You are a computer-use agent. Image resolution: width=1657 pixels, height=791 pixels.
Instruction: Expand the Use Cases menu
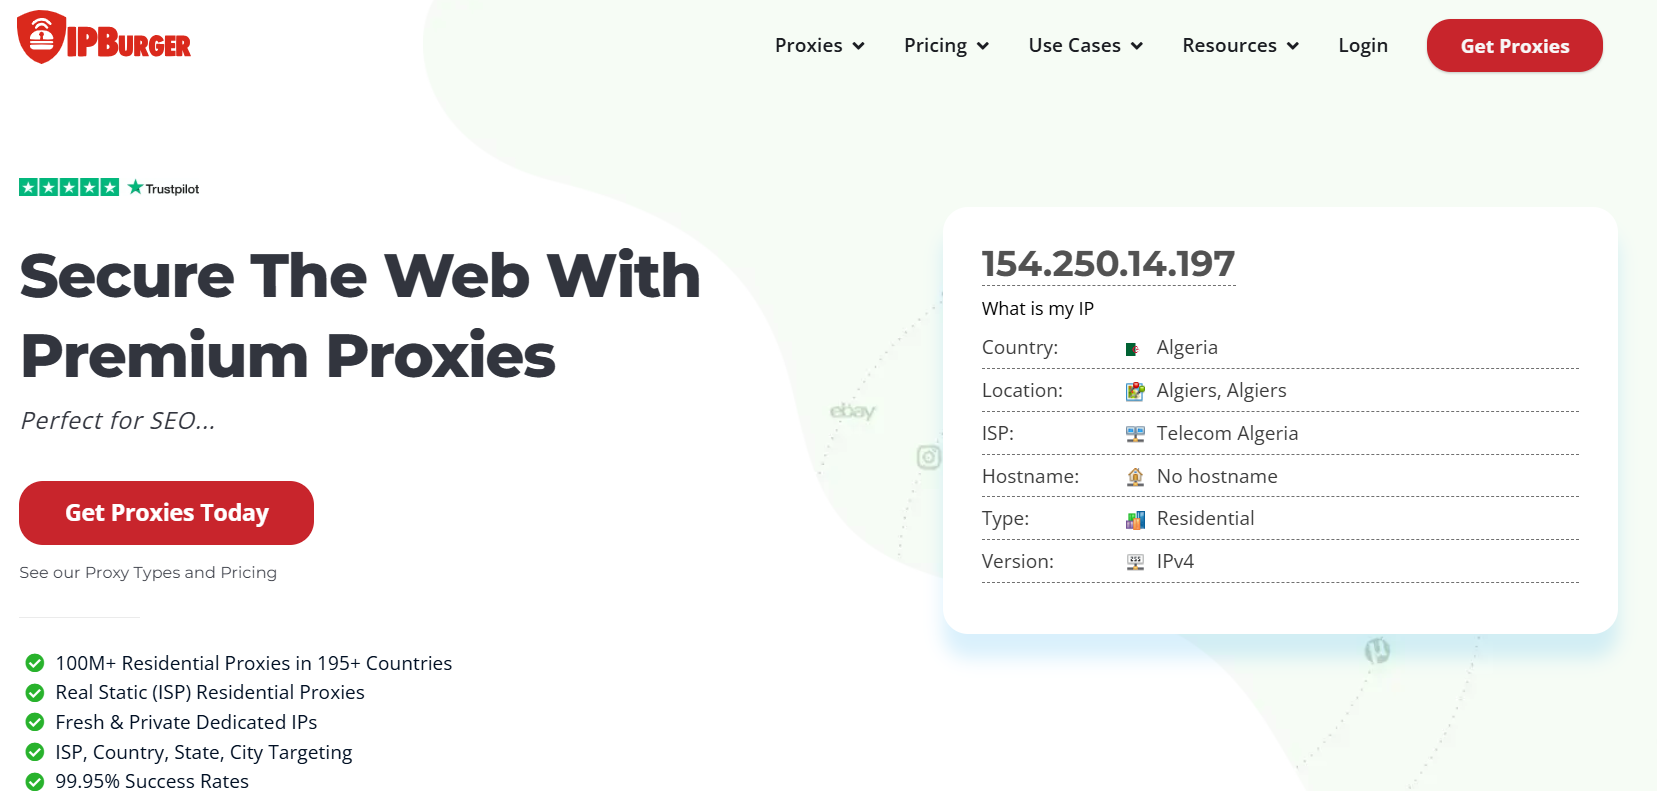[1085, 46]
